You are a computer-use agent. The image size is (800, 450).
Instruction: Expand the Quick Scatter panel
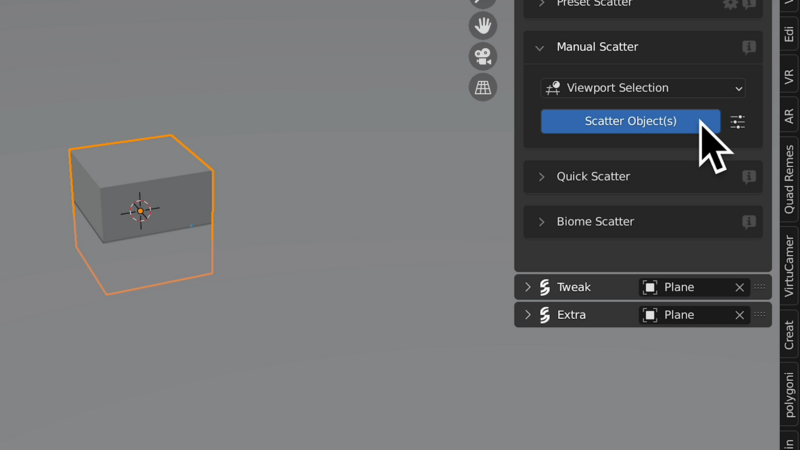(541, 177)
